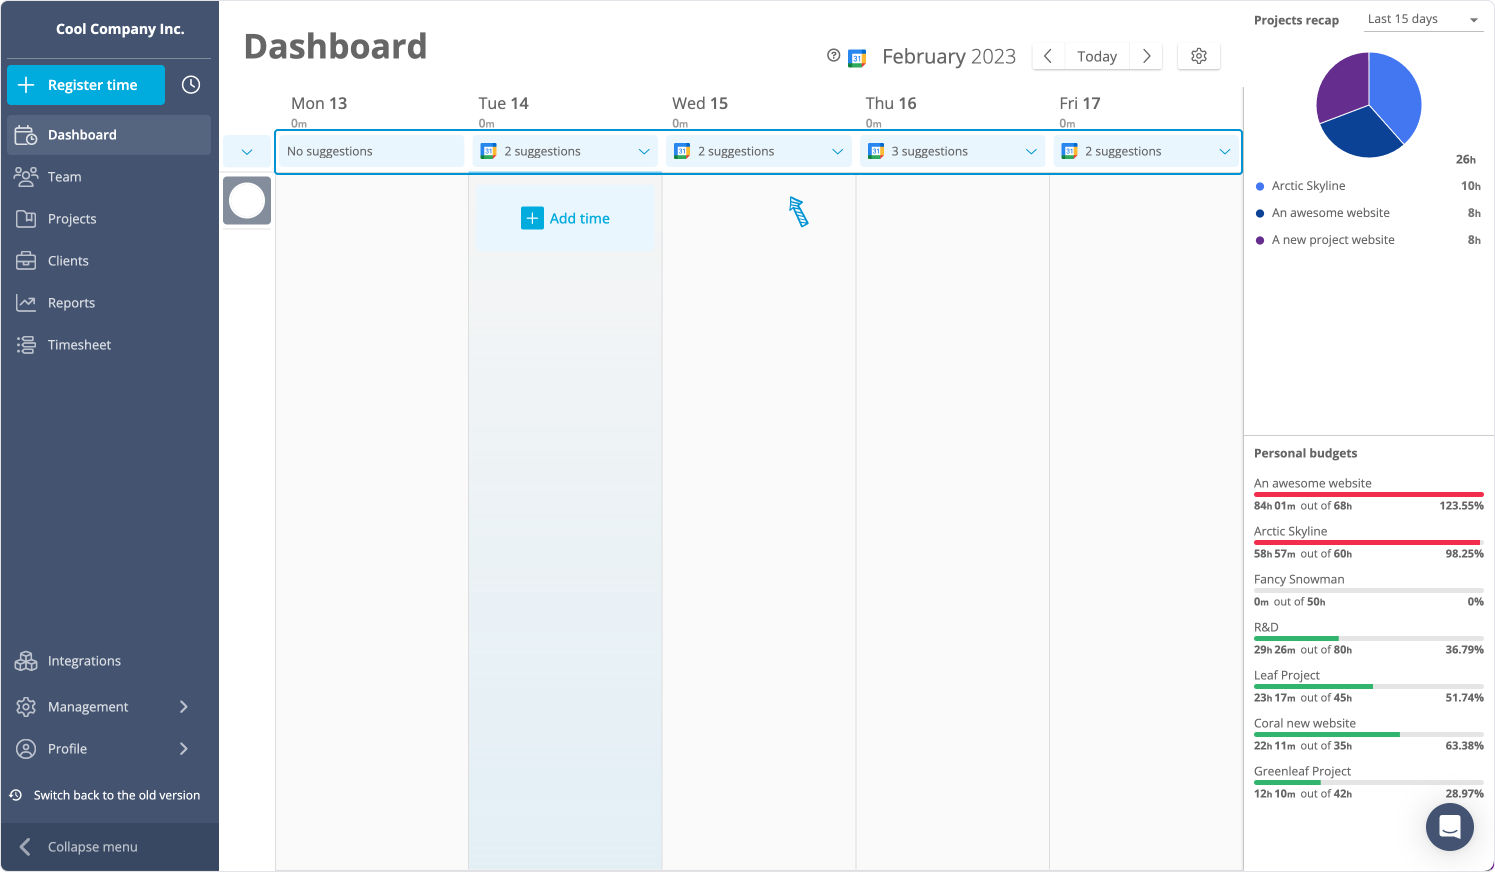This screenshot has height=872, width=1495.
Task: Click the help question mark icon
Action: [x=833, y=56]
